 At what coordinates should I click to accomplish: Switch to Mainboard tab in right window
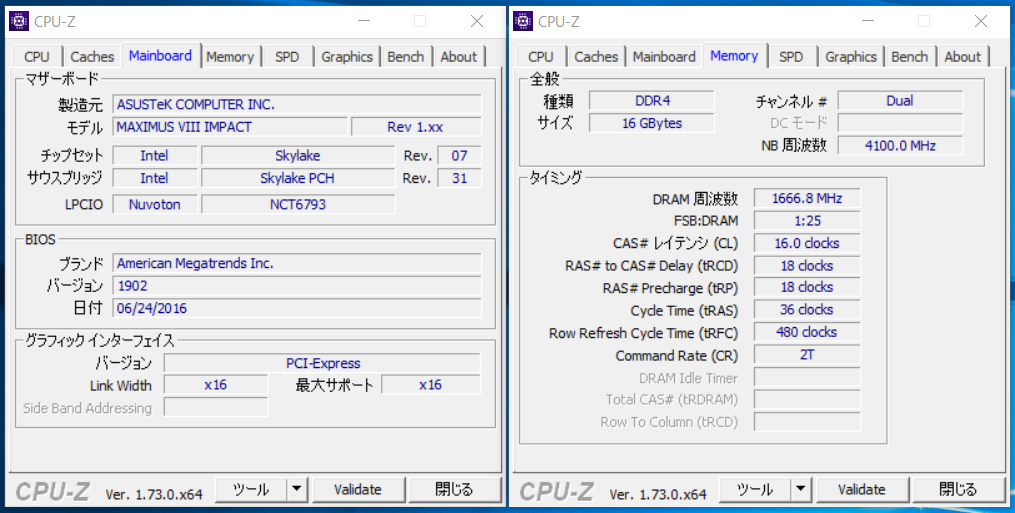click(x=665, y=56)
